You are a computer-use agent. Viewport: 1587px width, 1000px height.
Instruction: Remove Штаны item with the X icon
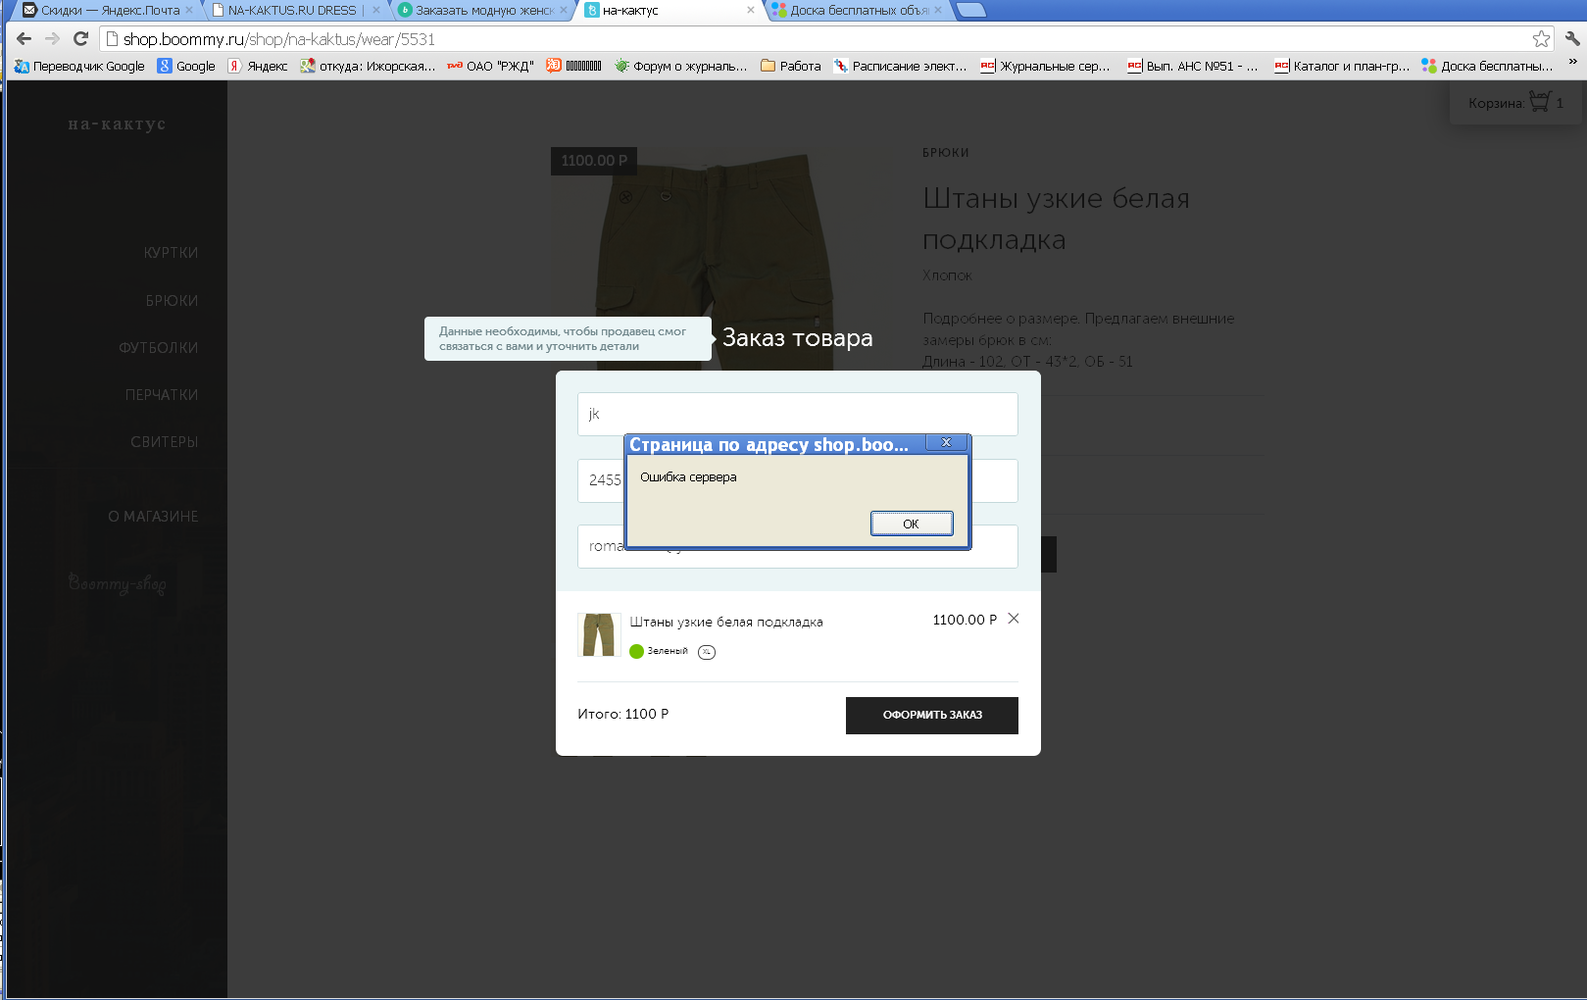(x=1013, y=619)
